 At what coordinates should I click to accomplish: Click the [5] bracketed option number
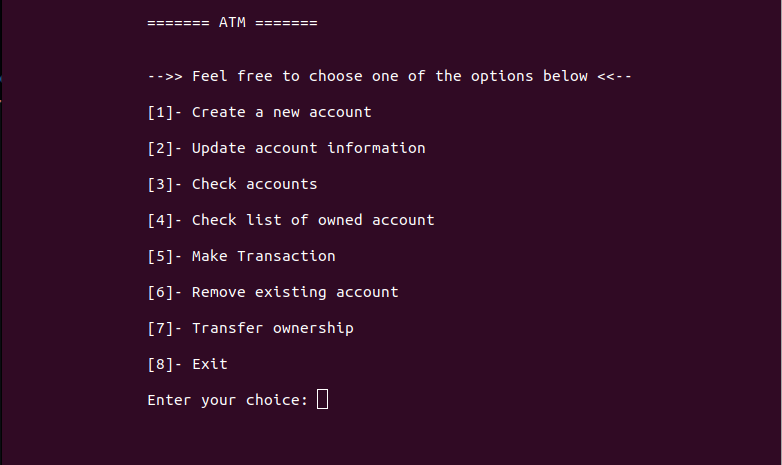(x=160, y=256)
